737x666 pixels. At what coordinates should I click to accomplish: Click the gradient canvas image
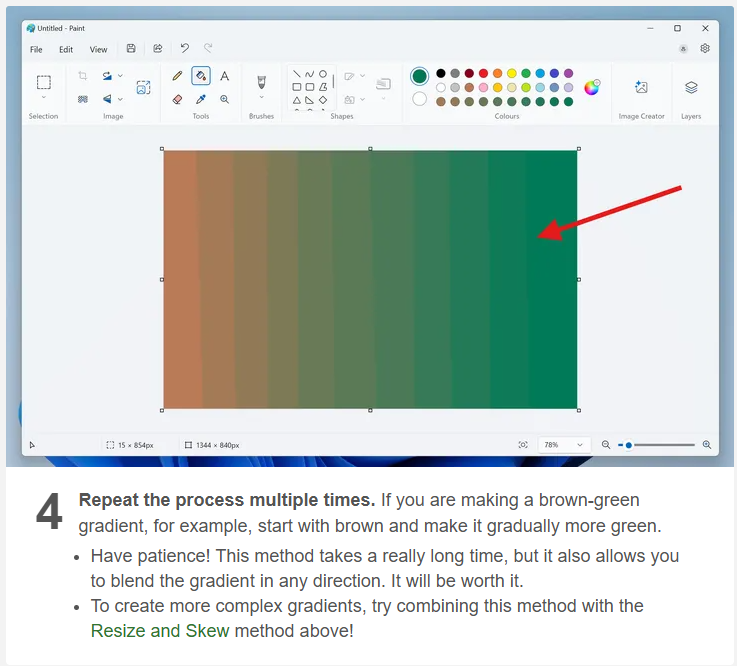pos(370,280)
